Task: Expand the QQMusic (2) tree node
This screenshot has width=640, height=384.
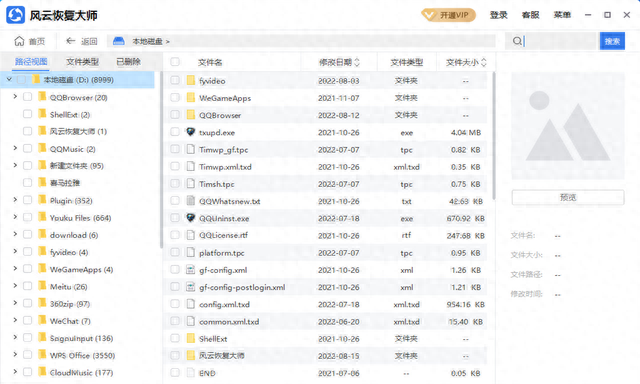Action: coord(15,148)
